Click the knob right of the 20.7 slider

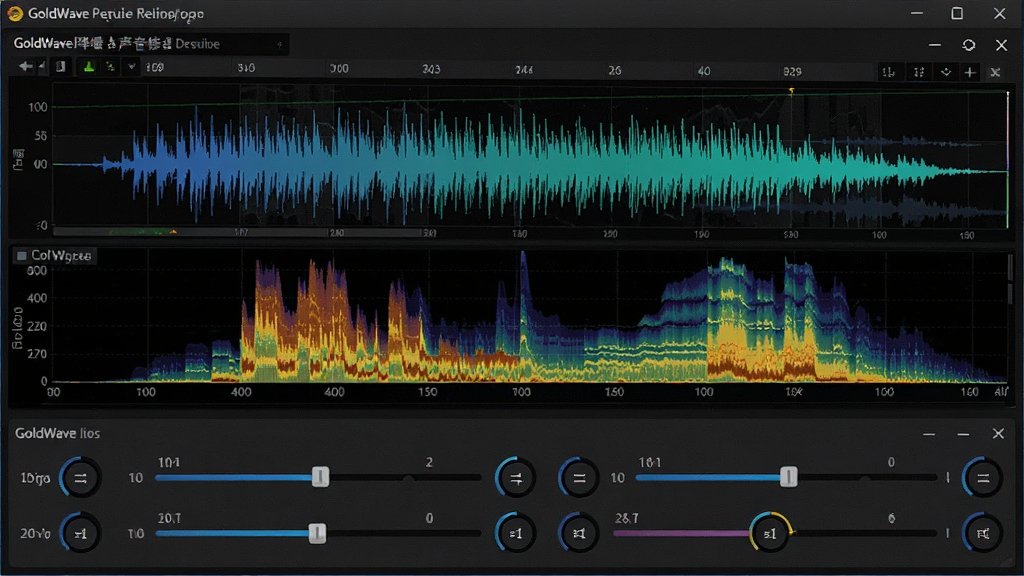(516, 534)
